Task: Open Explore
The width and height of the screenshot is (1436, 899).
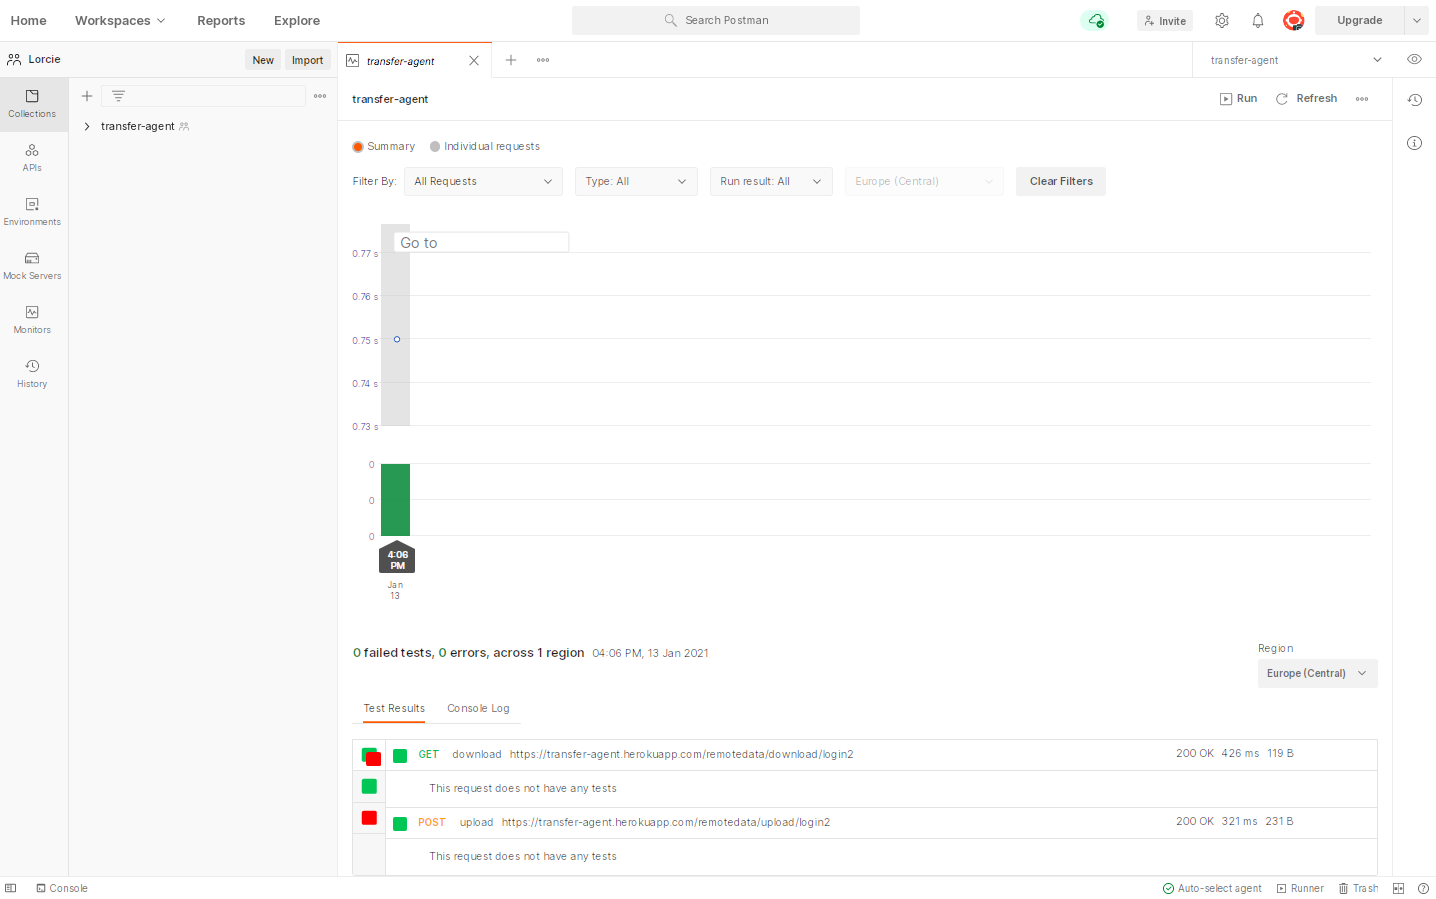Action: click(x=297, y=21)
